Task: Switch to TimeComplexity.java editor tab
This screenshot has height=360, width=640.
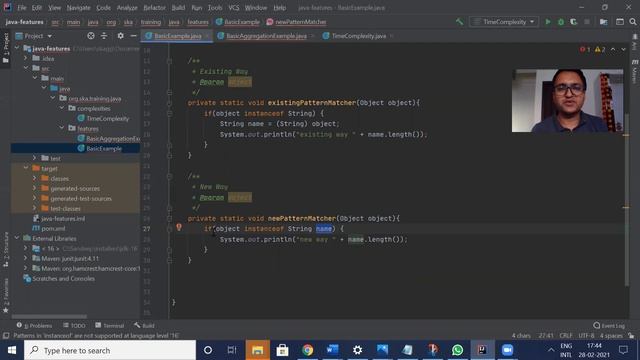Action: pos(359,36)
